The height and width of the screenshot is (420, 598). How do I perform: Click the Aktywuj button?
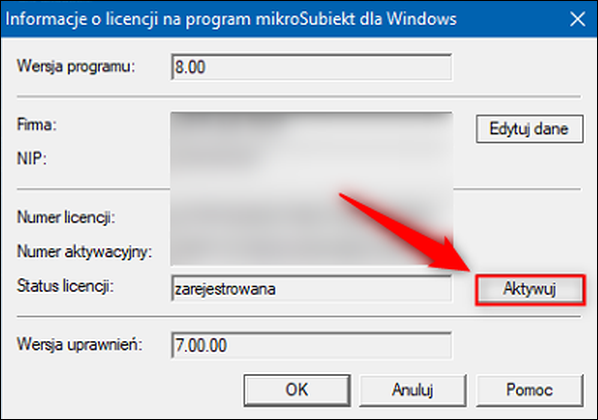pyautogui.click(x=530, y=289)
